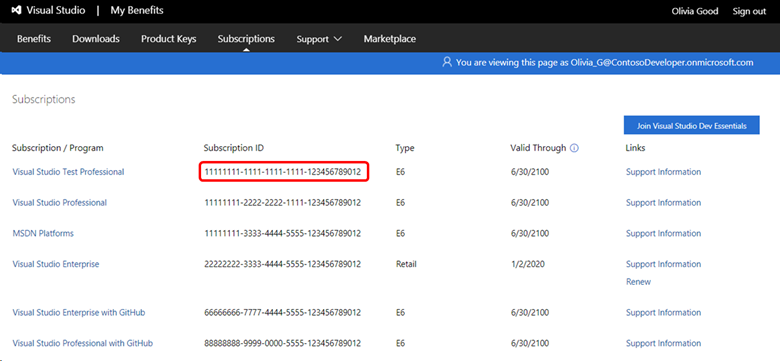Click the Olivia_G@ContosoDeveloper email banner text
This screenshot has width=780, height=361.
click(604, 63)
